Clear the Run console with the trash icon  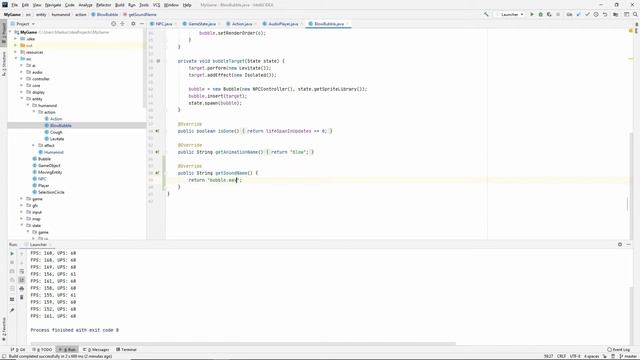(x=22, y=298)
